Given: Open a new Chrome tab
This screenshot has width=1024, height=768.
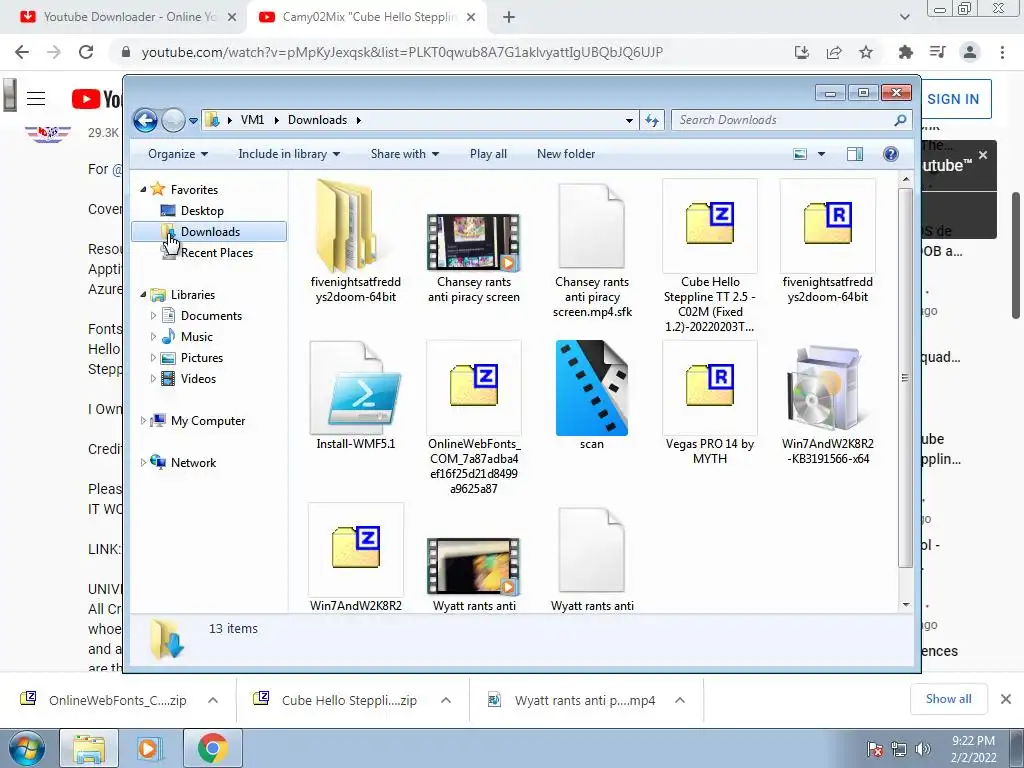Looking at the screenshot, I should (x=509, y=18).
